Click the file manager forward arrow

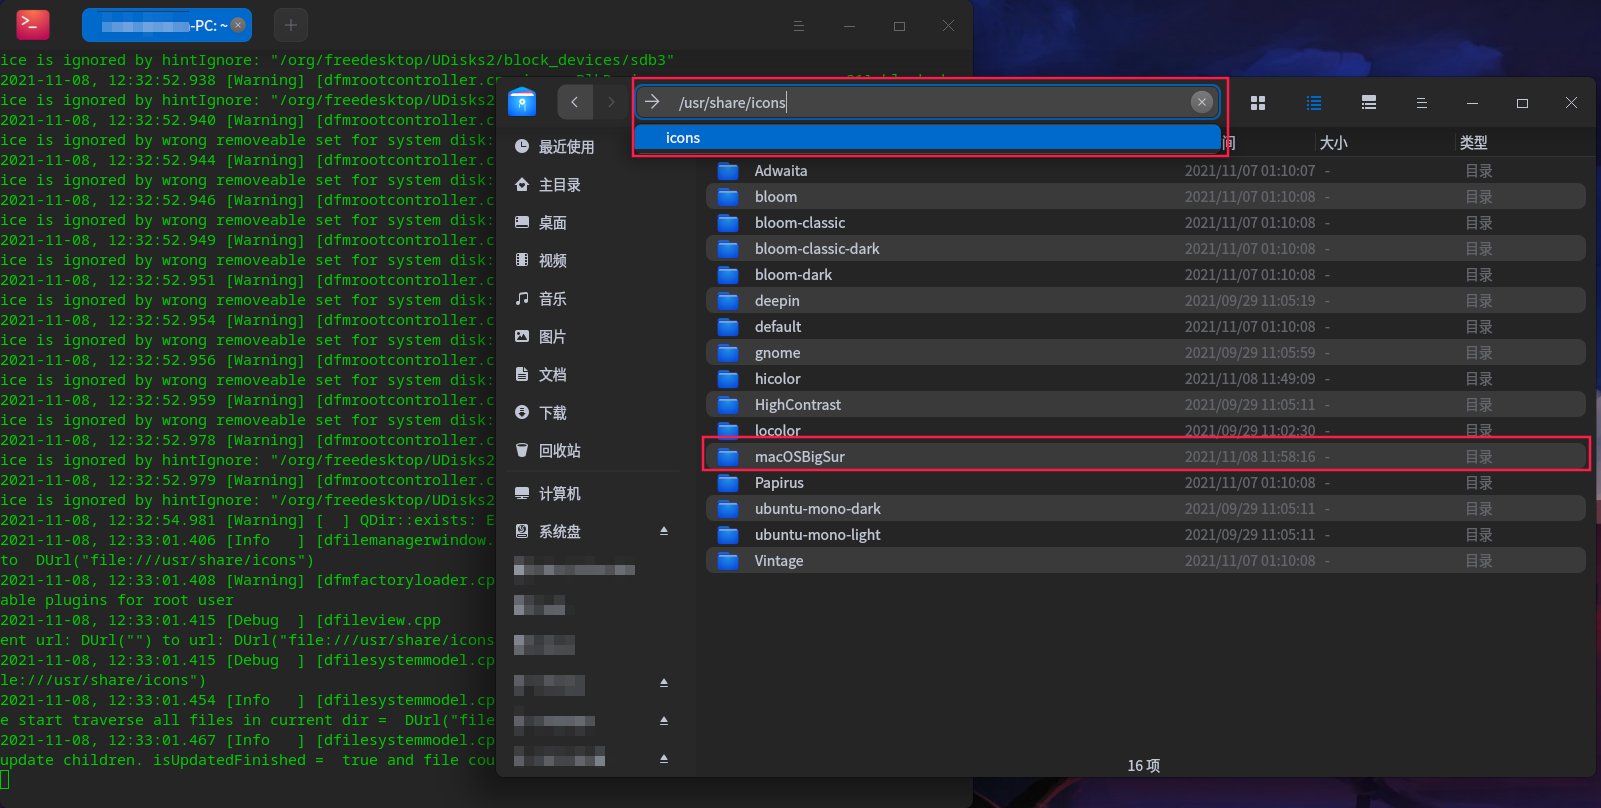coord(611,102)
